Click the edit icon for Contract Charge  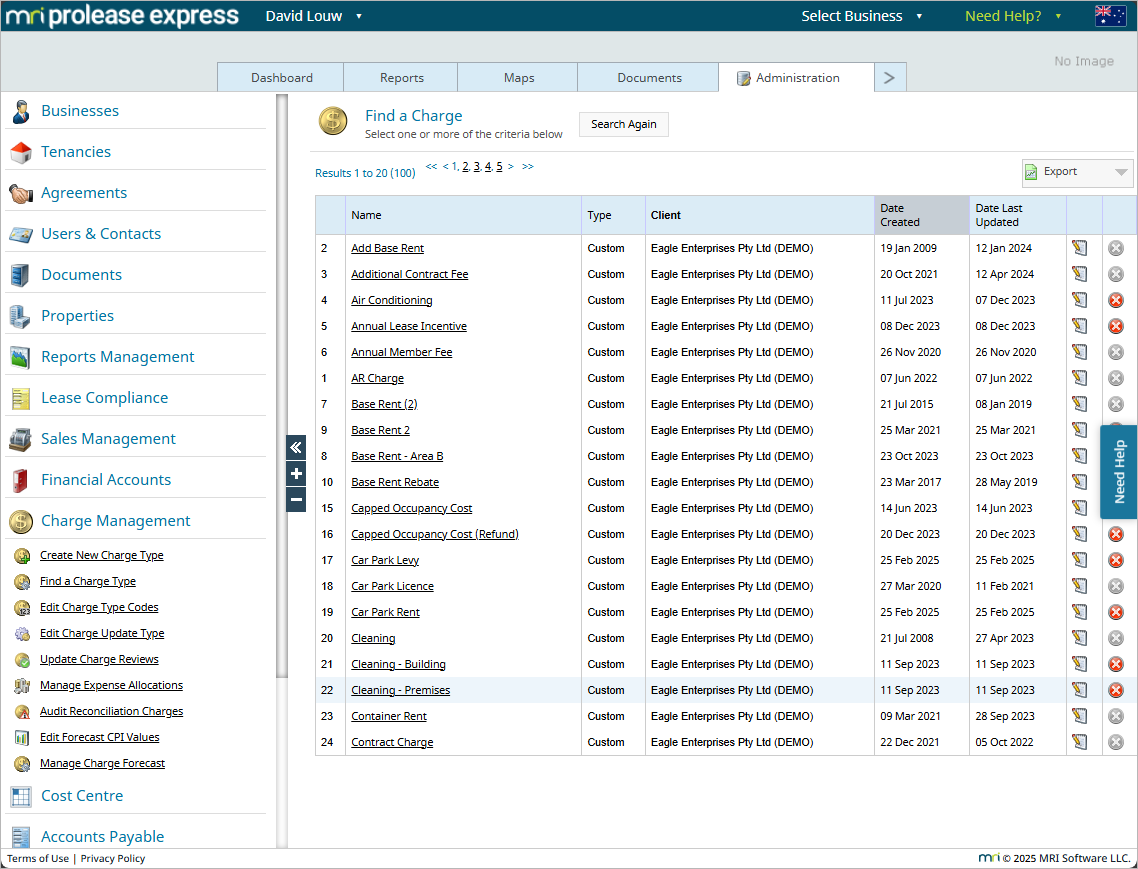[x=1079, y=743]
